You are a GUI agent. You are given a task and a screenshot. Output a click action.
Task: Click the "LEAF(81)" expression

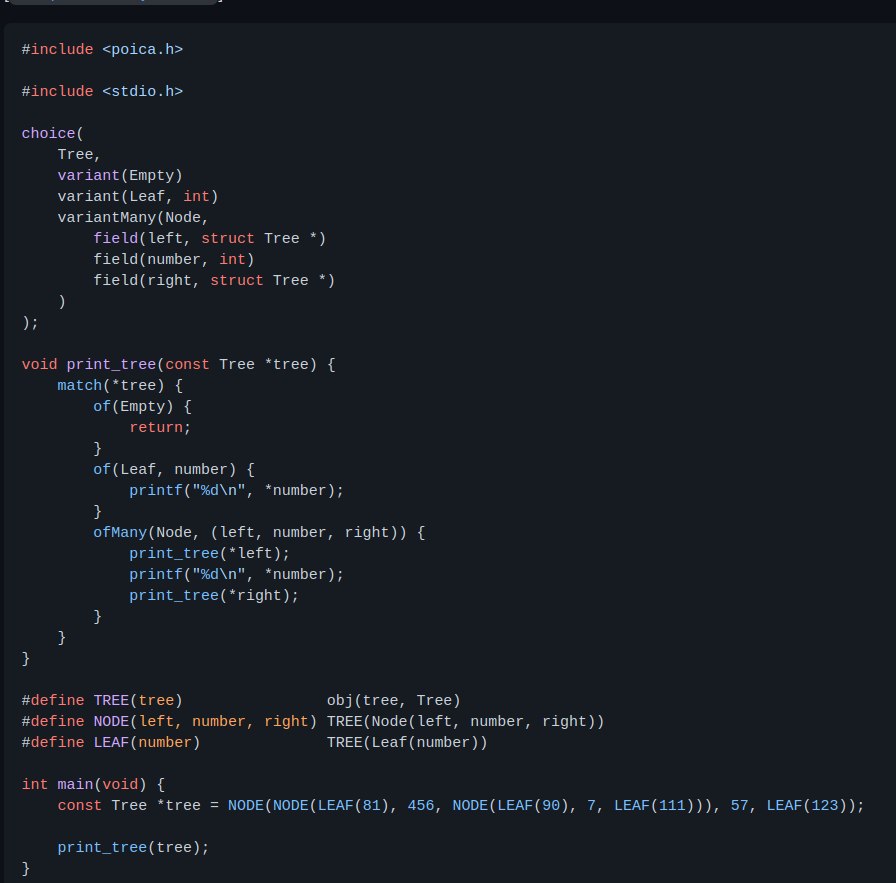coord(353,806)
